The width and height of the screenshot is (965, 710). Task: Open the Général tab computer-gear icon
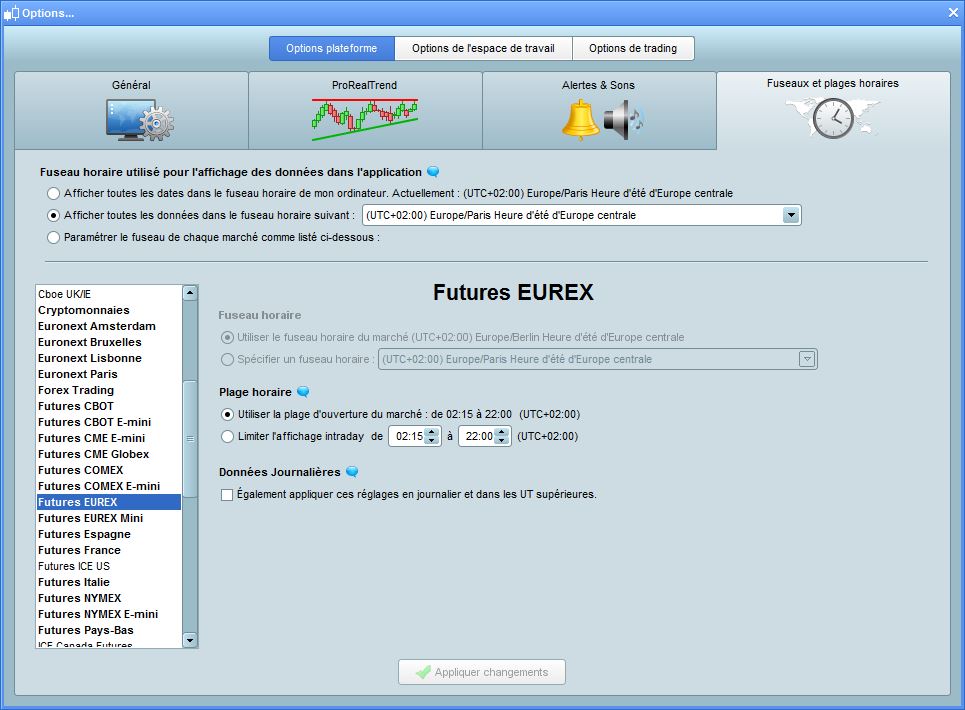tap(140, 119)
